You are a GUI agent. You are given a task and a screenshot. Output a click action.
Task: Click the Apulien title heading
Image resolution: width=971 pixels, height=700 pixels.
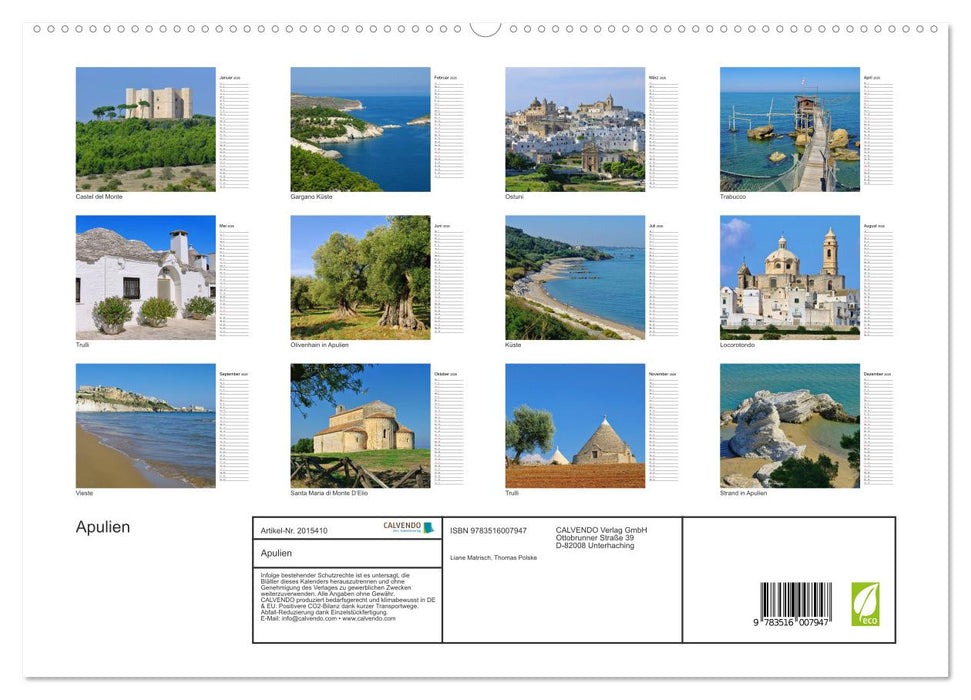103,526
